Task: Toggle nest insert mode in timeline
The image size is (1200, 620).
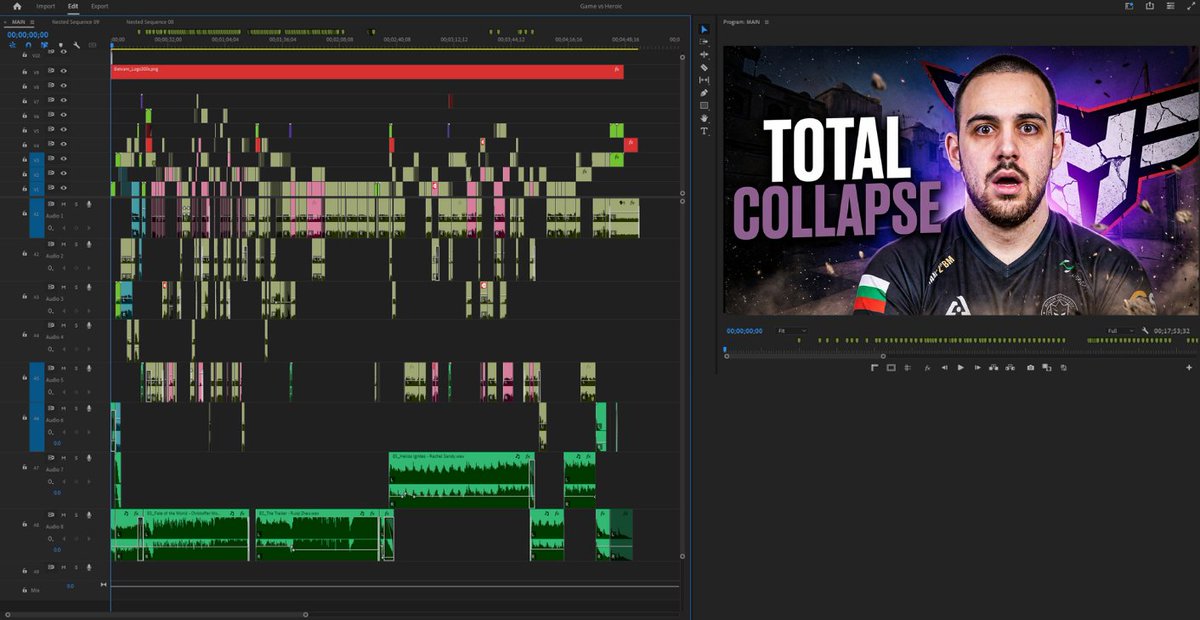Action: [x=13, y=45]
